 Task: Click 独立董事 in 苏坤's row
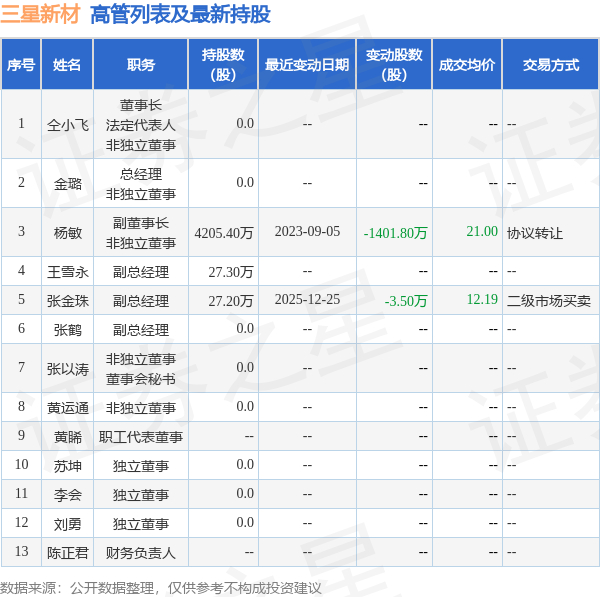tap(140, 467)
